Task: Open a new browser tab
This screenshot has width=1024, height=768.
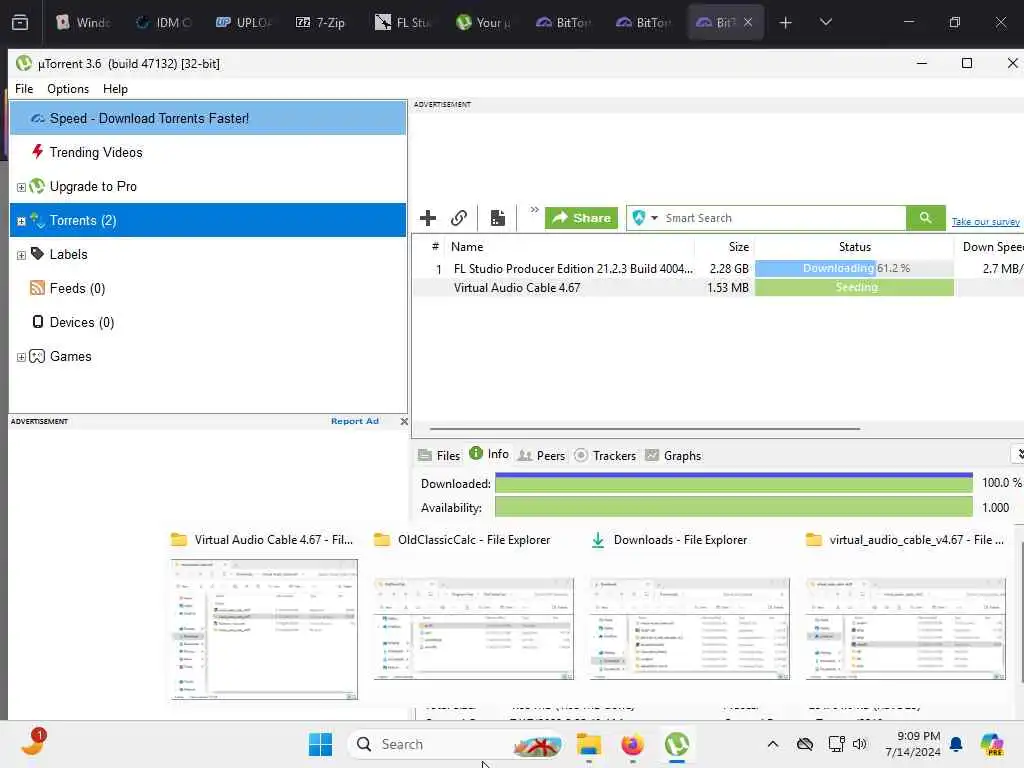Action: 786,23
